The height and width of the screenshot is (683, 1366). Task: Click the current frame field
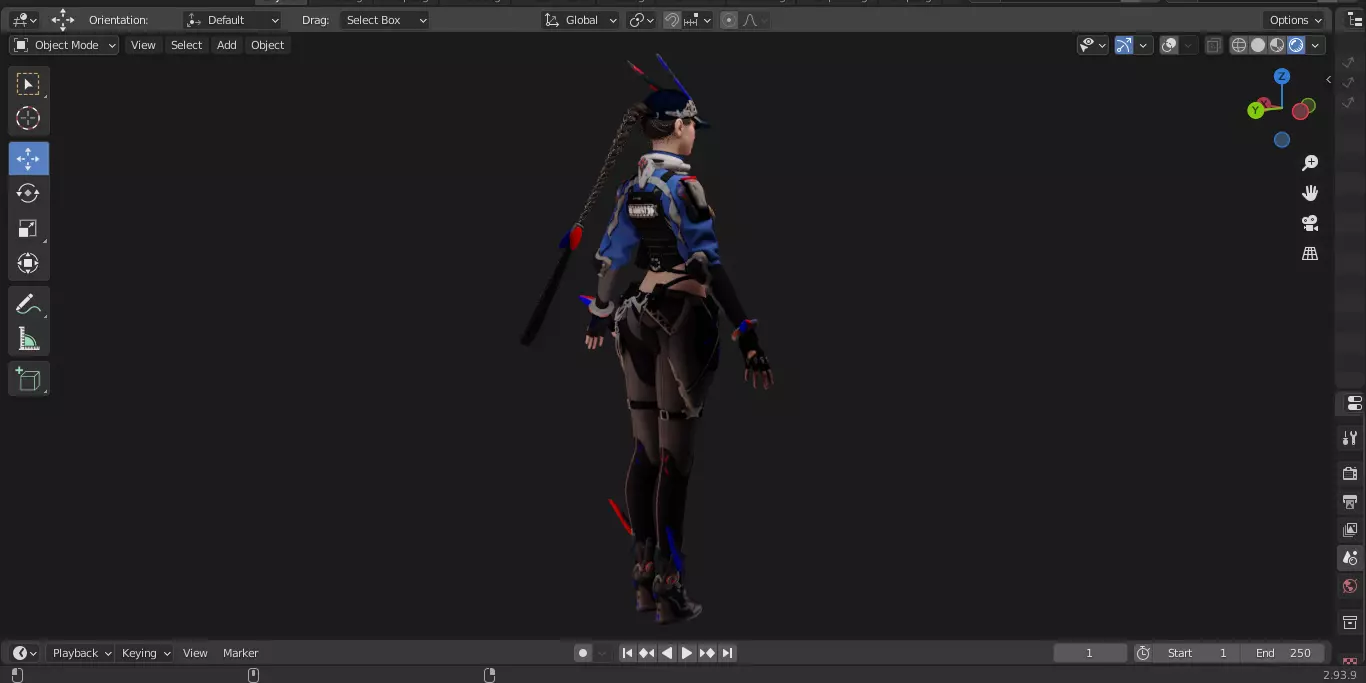coord(1090,653)
